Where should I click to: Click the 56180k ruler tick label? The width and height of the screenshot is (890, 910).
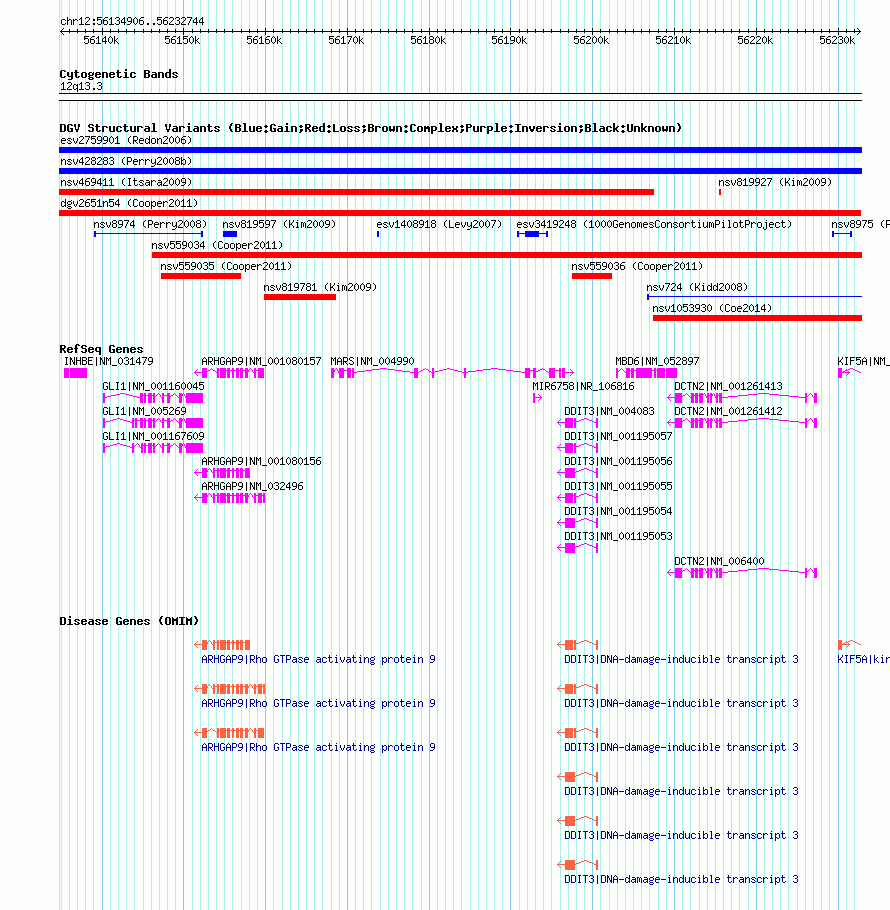(x=428, y=41)
